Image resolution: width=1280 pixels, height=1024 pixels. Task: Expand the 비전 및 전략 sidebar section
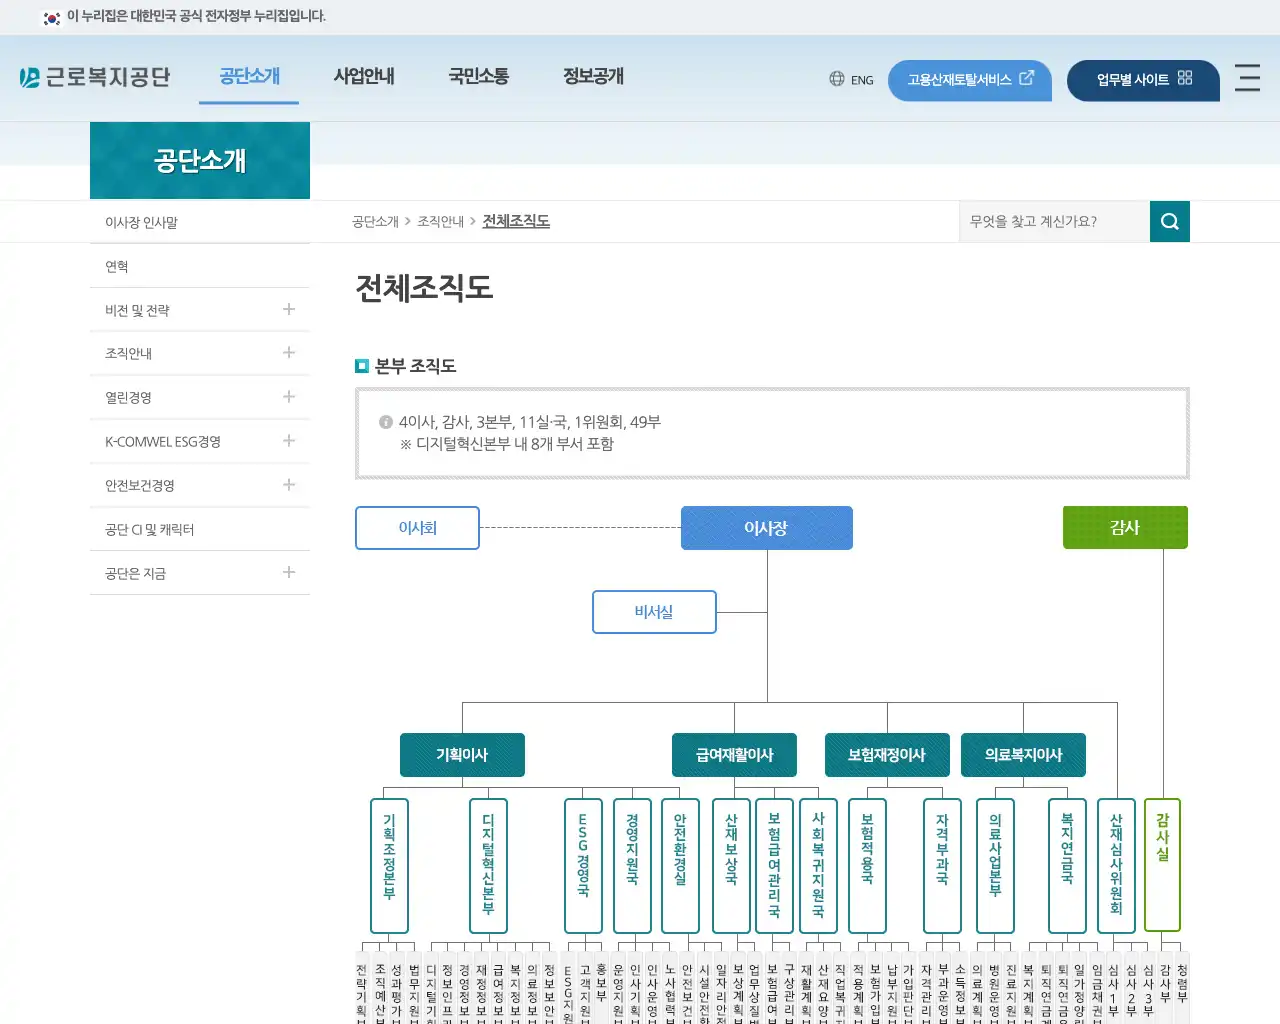288,309
